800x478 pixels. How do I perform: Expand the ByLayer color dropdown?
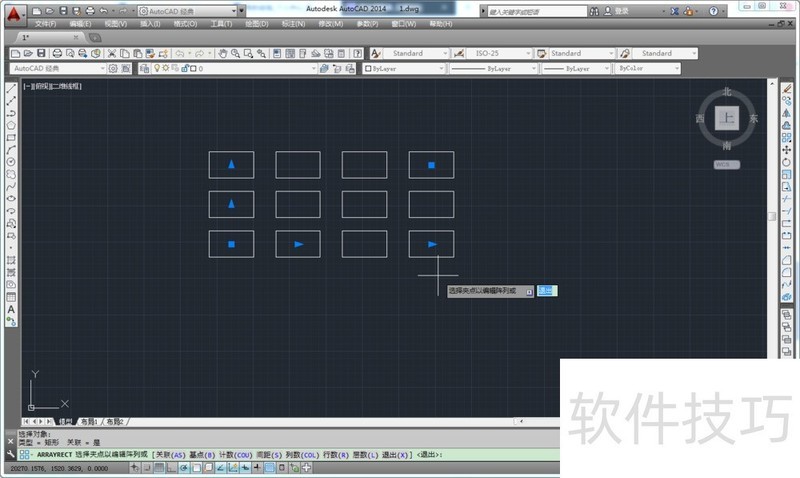point(400,69)
